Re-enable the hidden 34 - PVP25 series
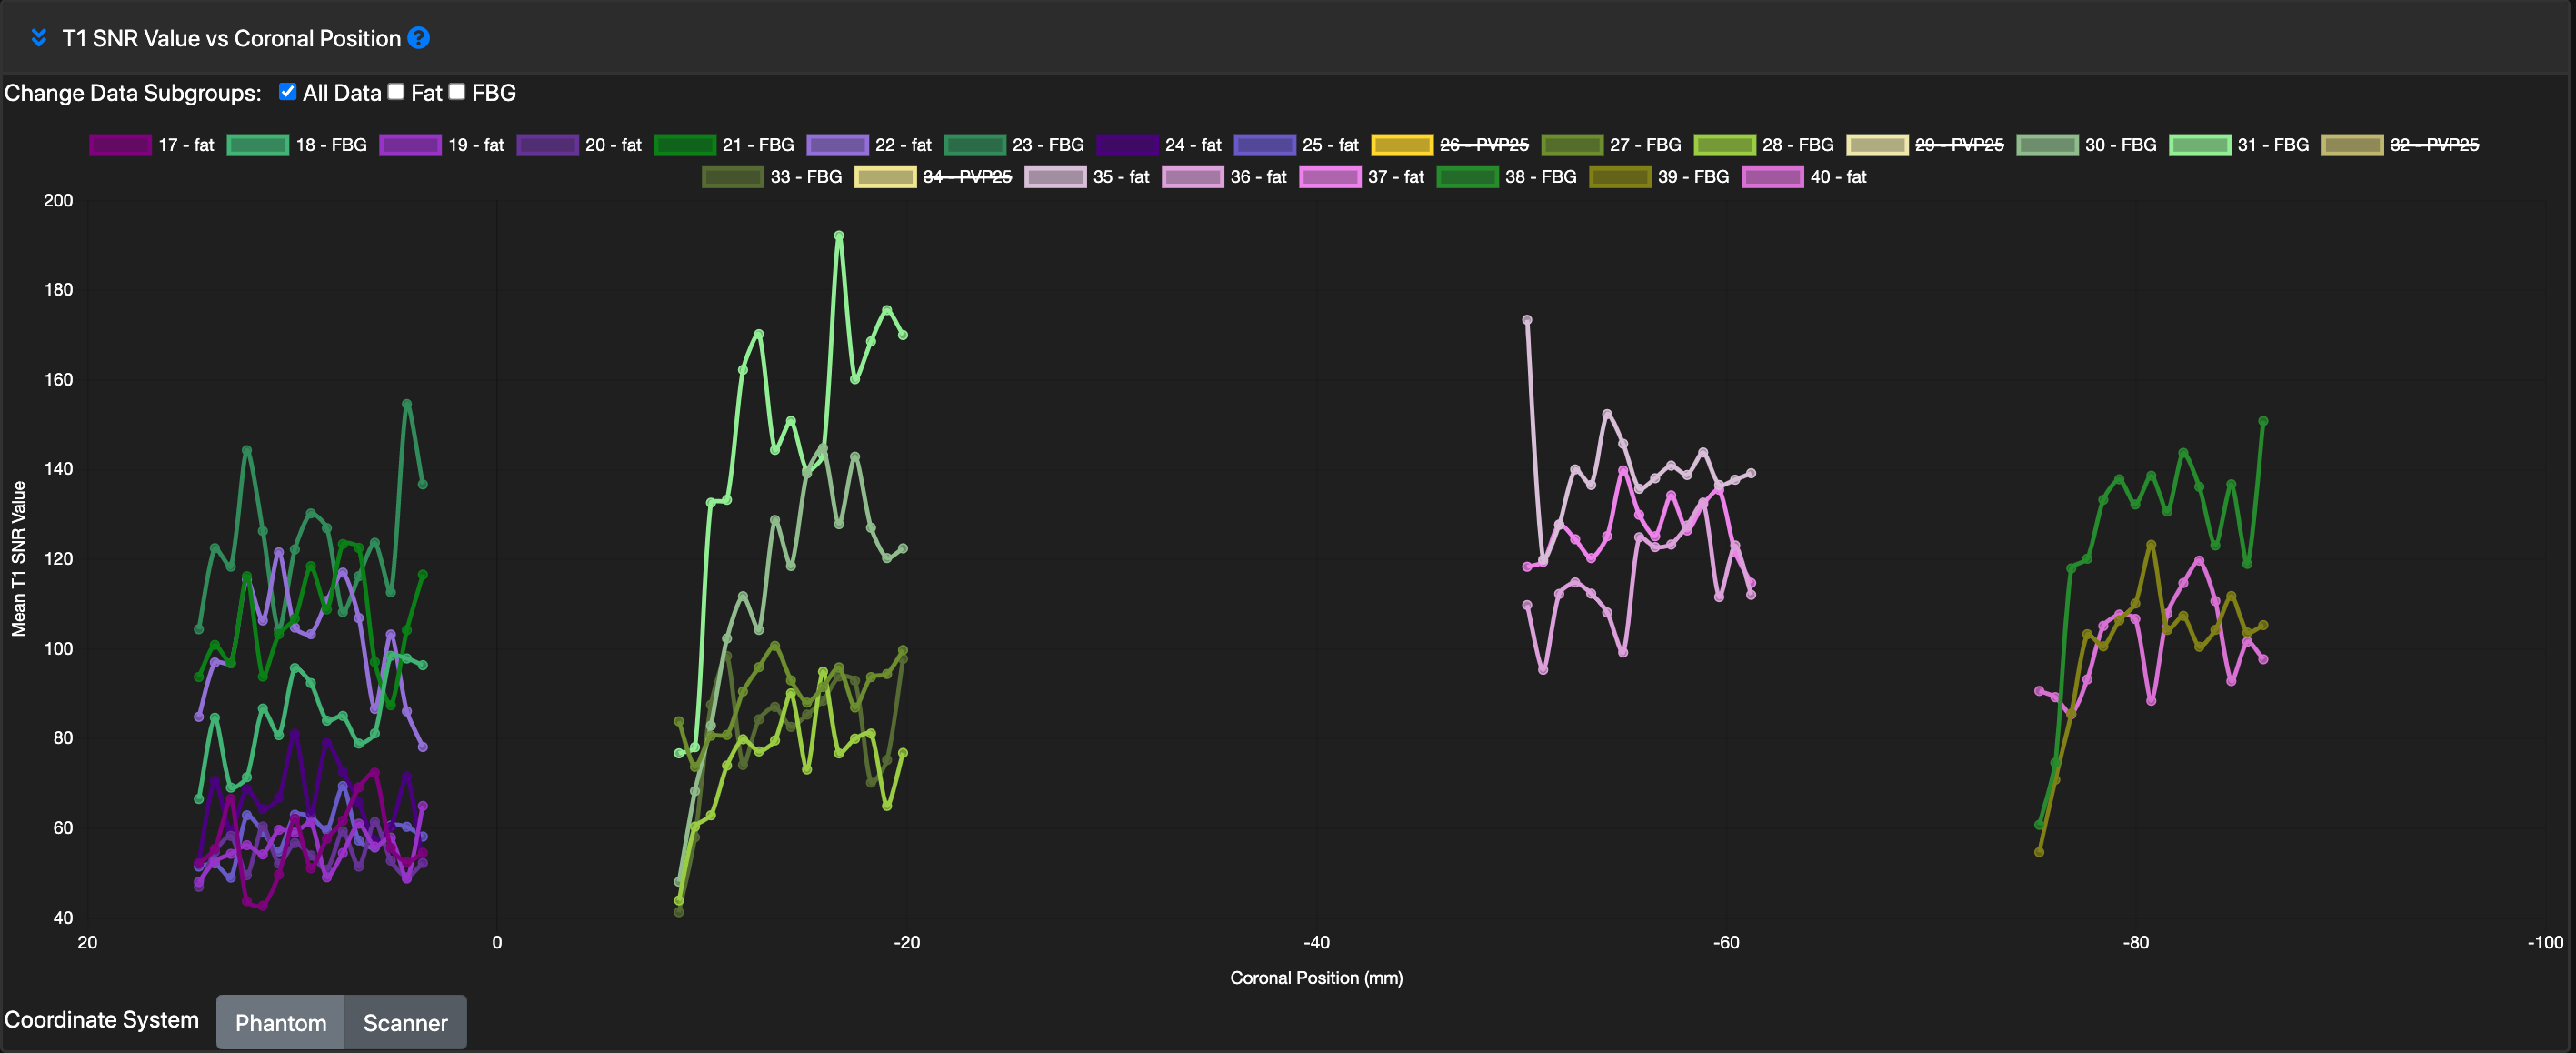Image resolution: width=2576 pixels, height=1053 pixels. click(x=966, y=177)
